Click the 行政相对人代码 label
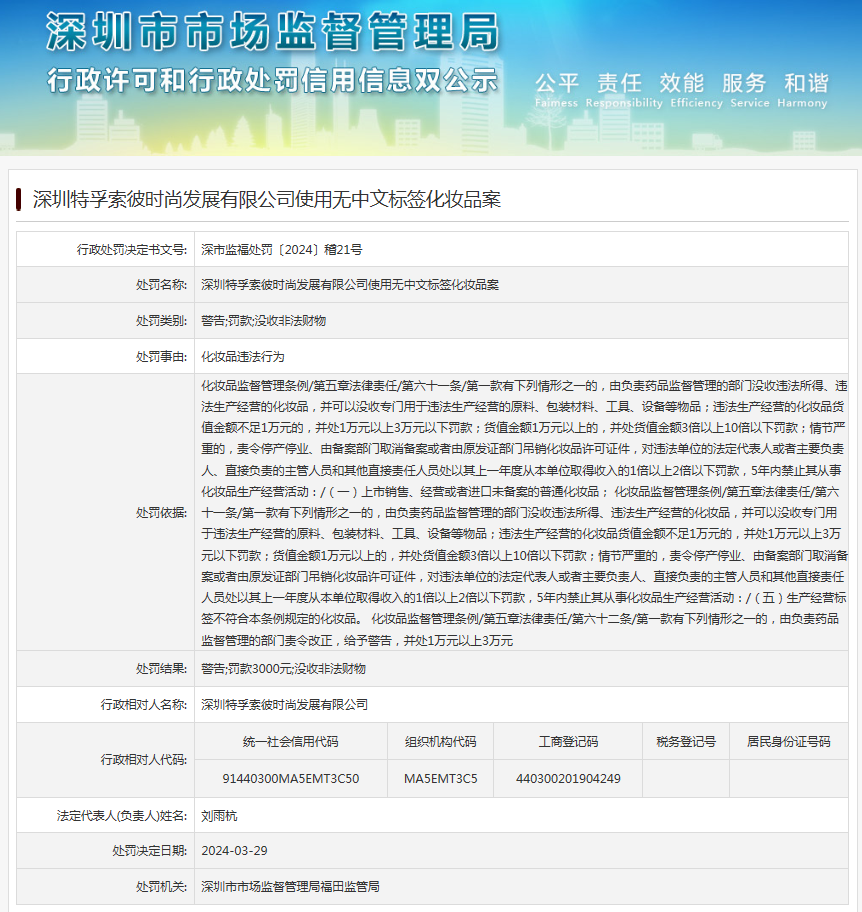862x912 pixels. pos(144,760)
